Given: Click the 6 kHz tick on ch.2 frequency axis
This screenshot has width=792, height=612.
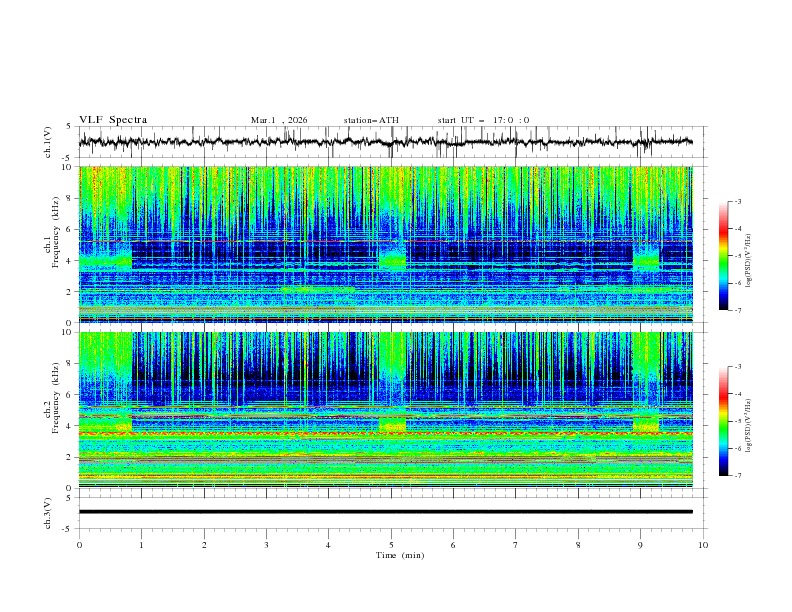Looking at the screenshot, I should tap(69, 395).
